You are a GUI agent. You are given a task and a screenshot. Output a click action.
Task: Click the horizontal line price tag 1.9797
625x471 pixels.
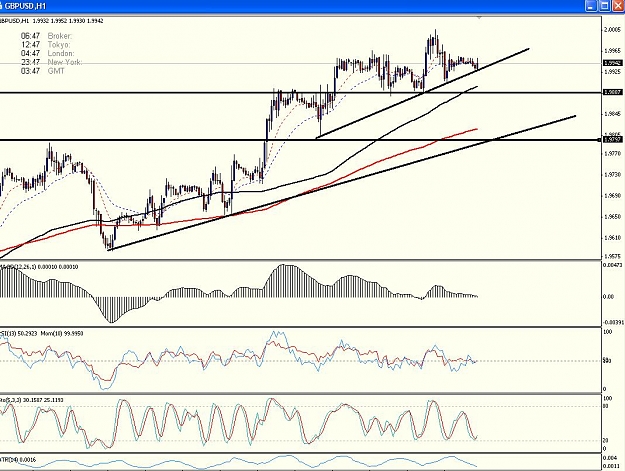click(613, 139)
